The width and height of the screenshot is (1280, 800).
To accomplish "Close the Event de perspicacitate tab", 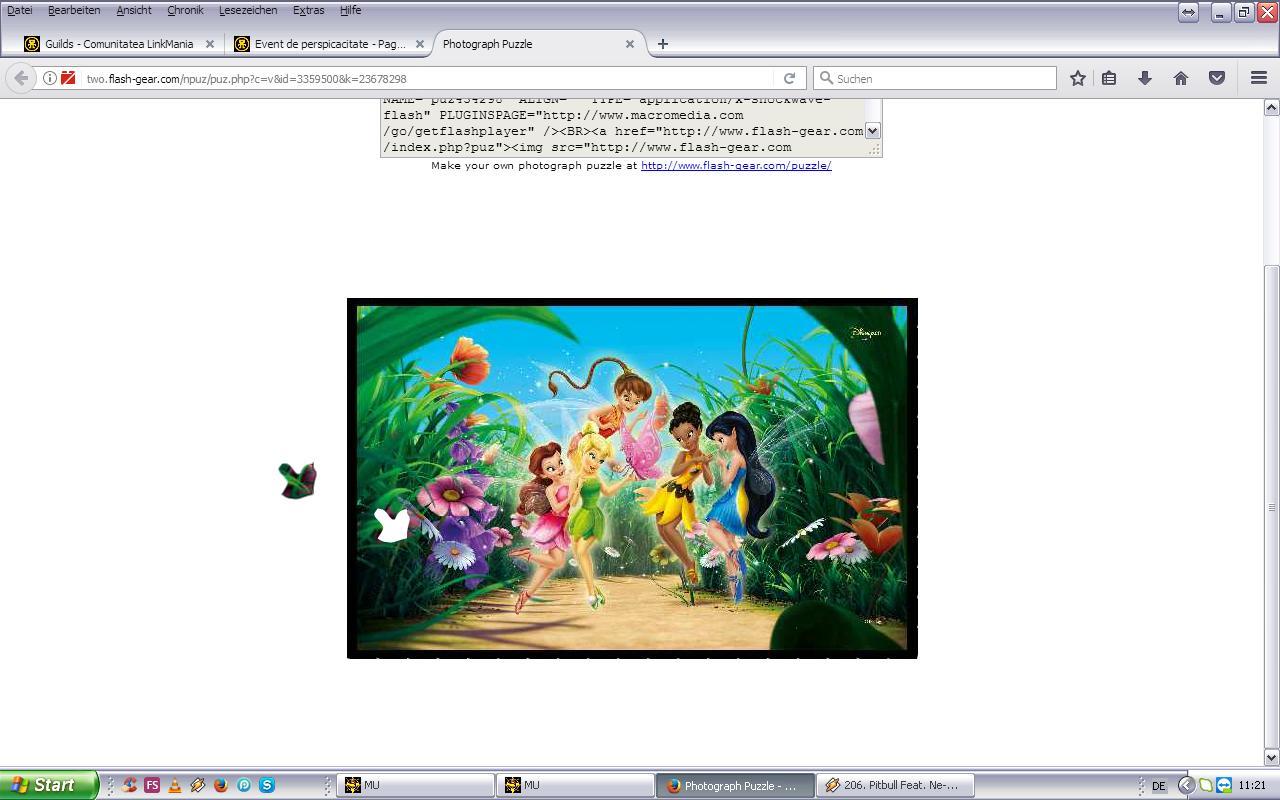I will tap(420, 44).
